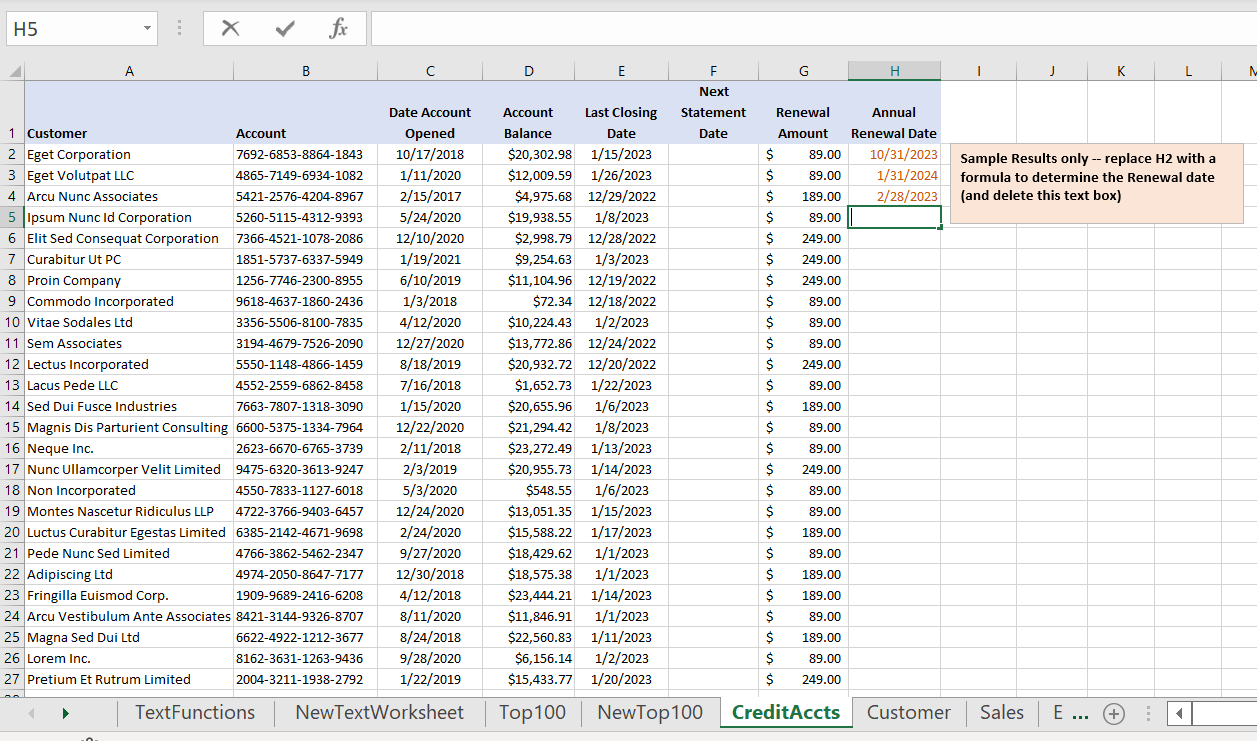Open the Insert Function fx dialog

click(339, 29)
